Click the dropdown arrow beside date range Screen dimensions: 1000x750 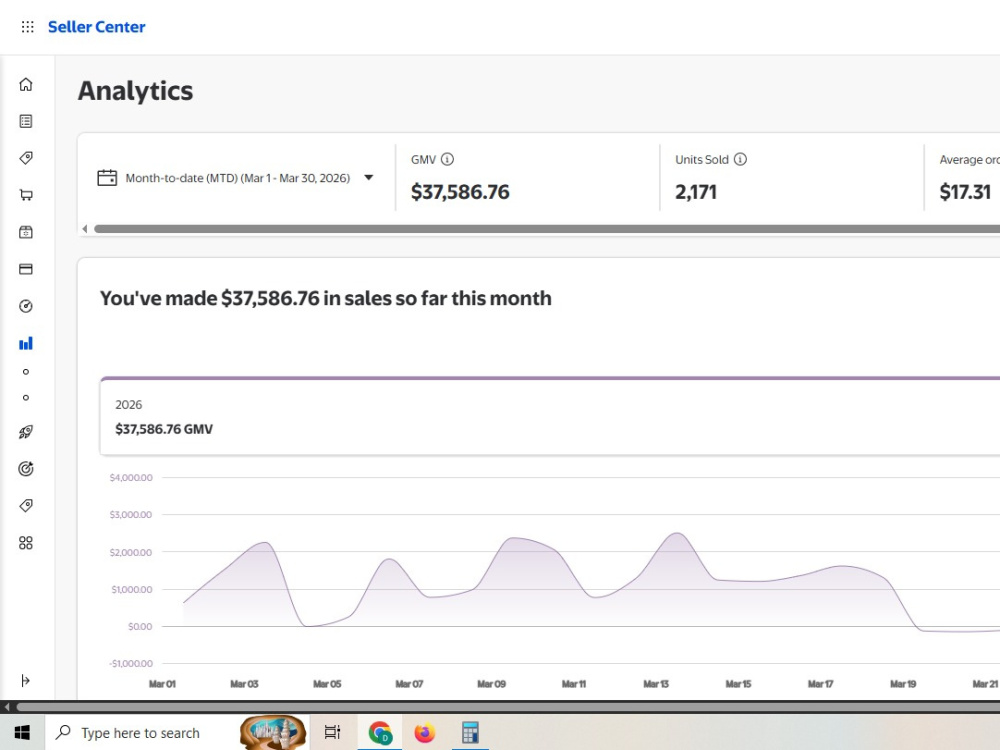[369, 178]
